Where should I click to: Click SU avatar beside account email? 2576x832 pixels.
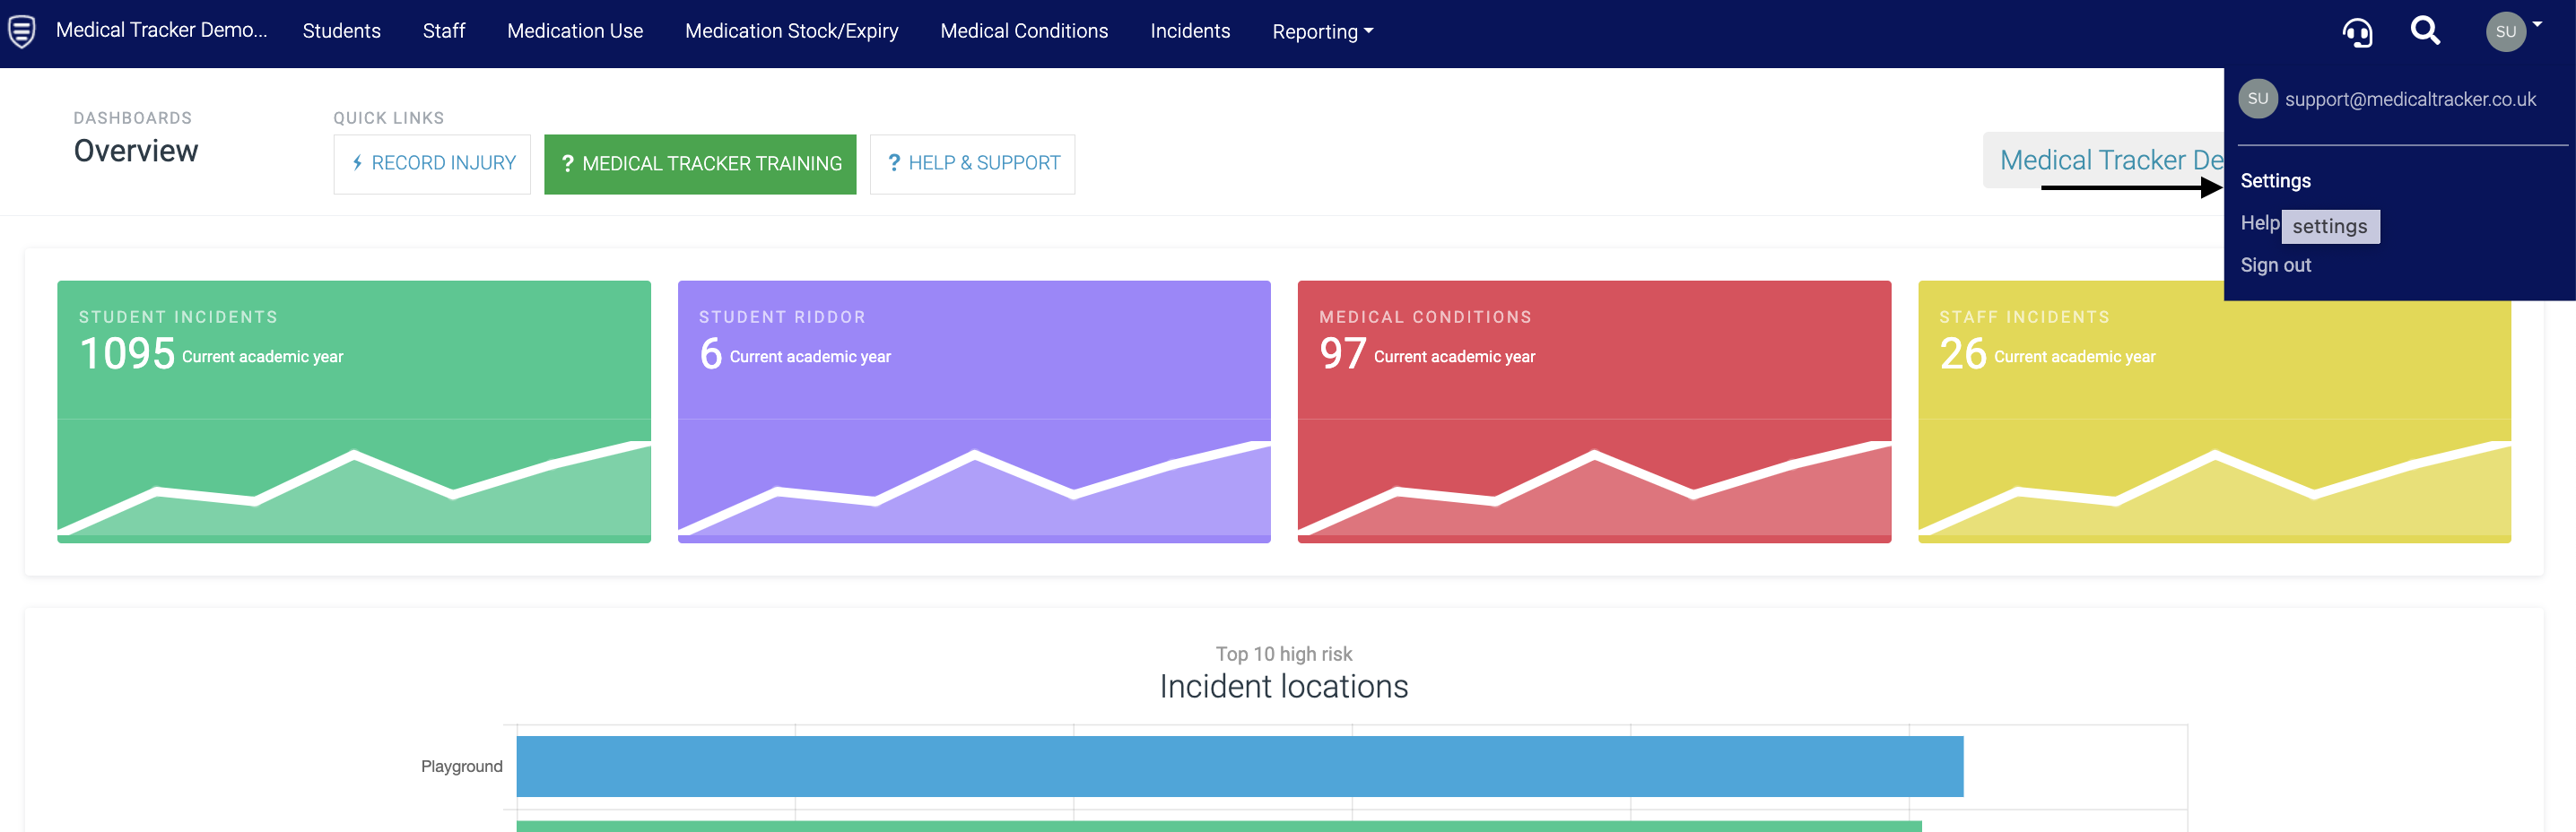(2257, 98)
